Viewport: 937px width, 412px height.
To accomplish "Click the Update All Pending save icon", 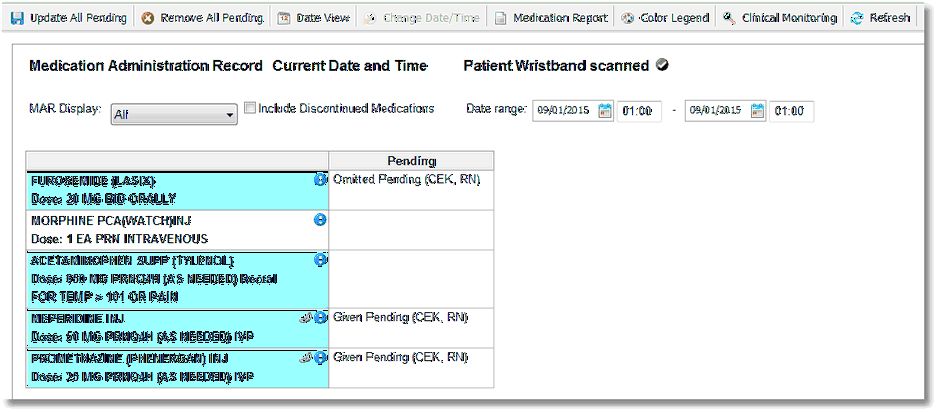I will click(18, 19).
